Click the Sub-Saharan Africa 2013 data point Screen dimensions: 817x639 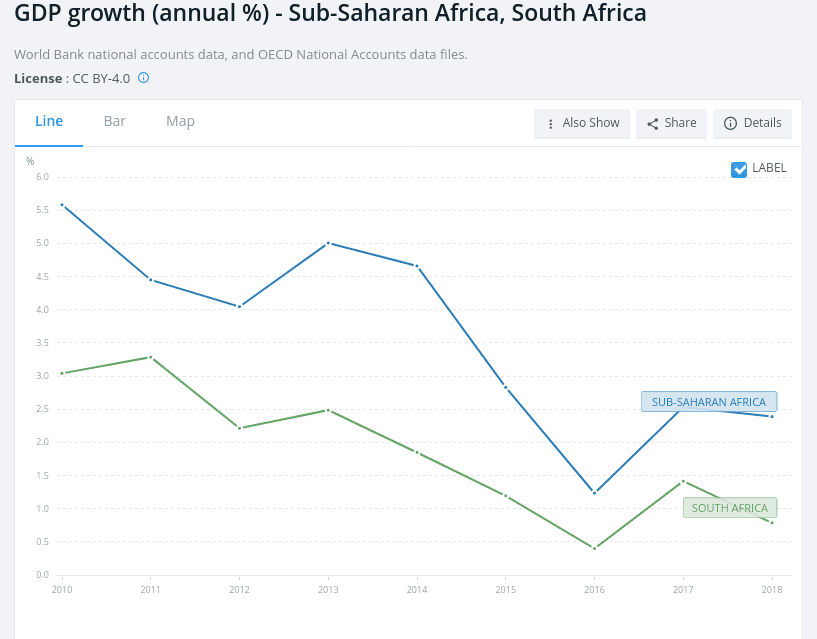328,243
